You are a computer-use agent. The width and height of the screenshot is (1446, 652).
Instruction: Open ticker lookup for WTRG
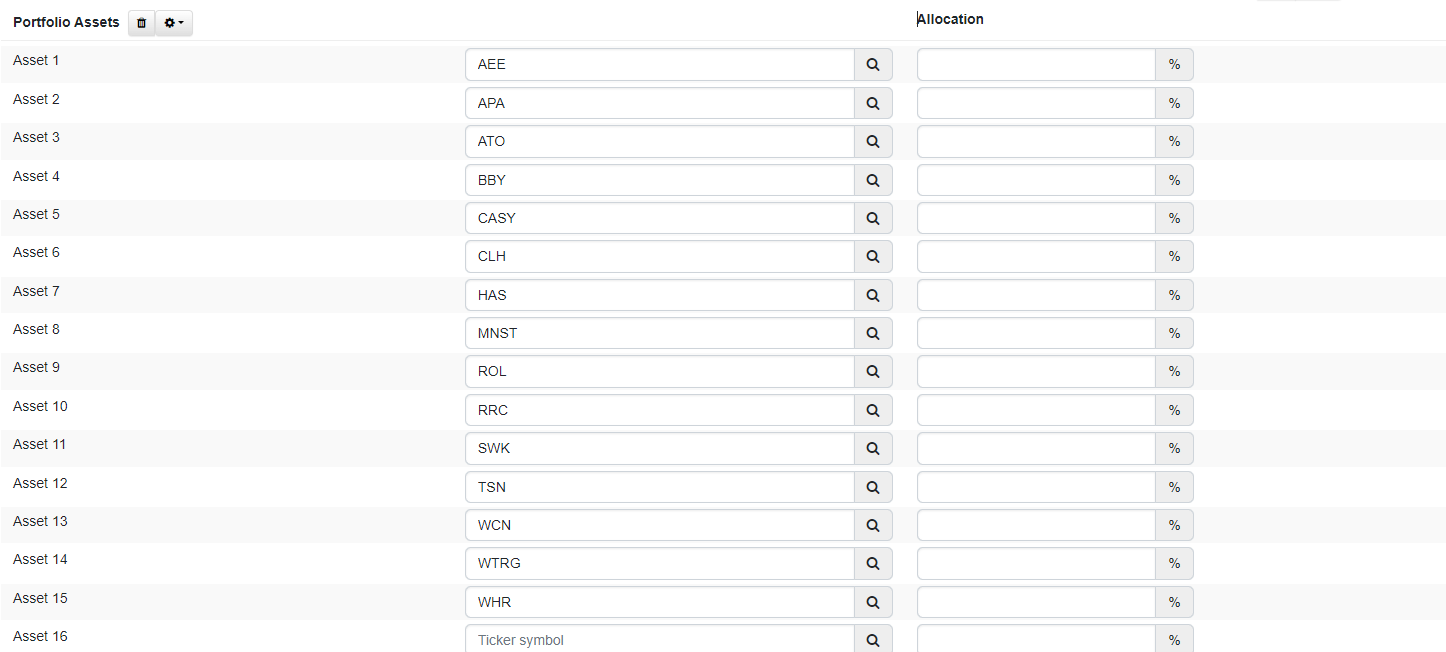(873, 563)
